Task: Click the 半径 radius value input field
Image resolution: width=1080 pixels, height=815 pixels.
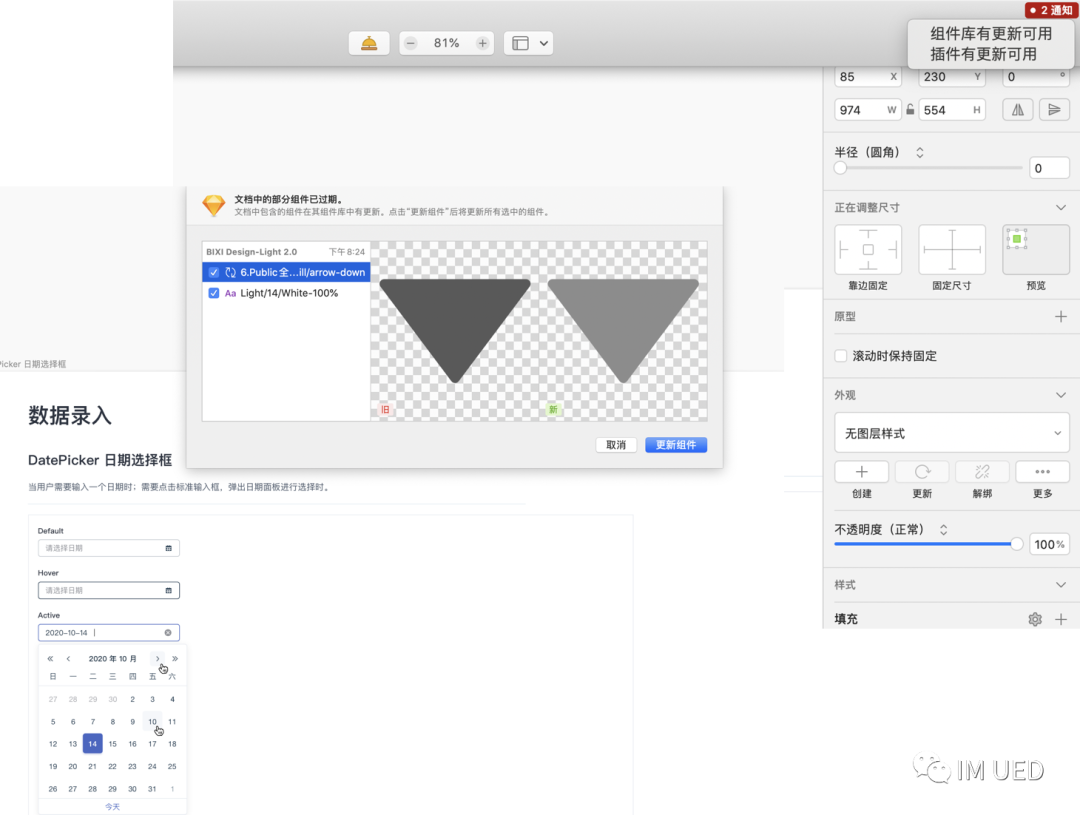Action: pos(1049,168)
